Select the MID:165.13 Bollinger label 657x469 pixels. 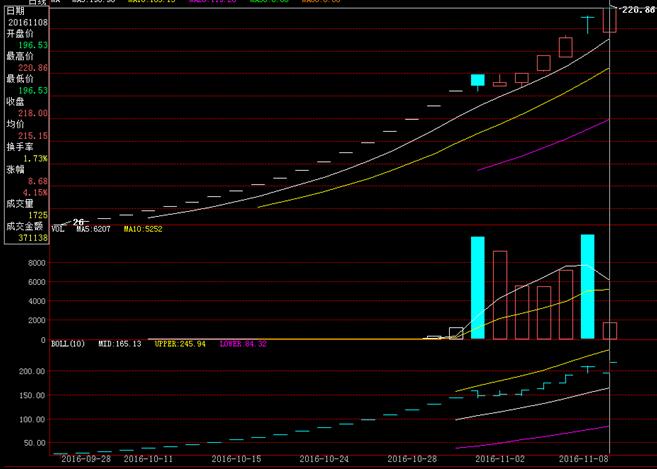[119, 343]
